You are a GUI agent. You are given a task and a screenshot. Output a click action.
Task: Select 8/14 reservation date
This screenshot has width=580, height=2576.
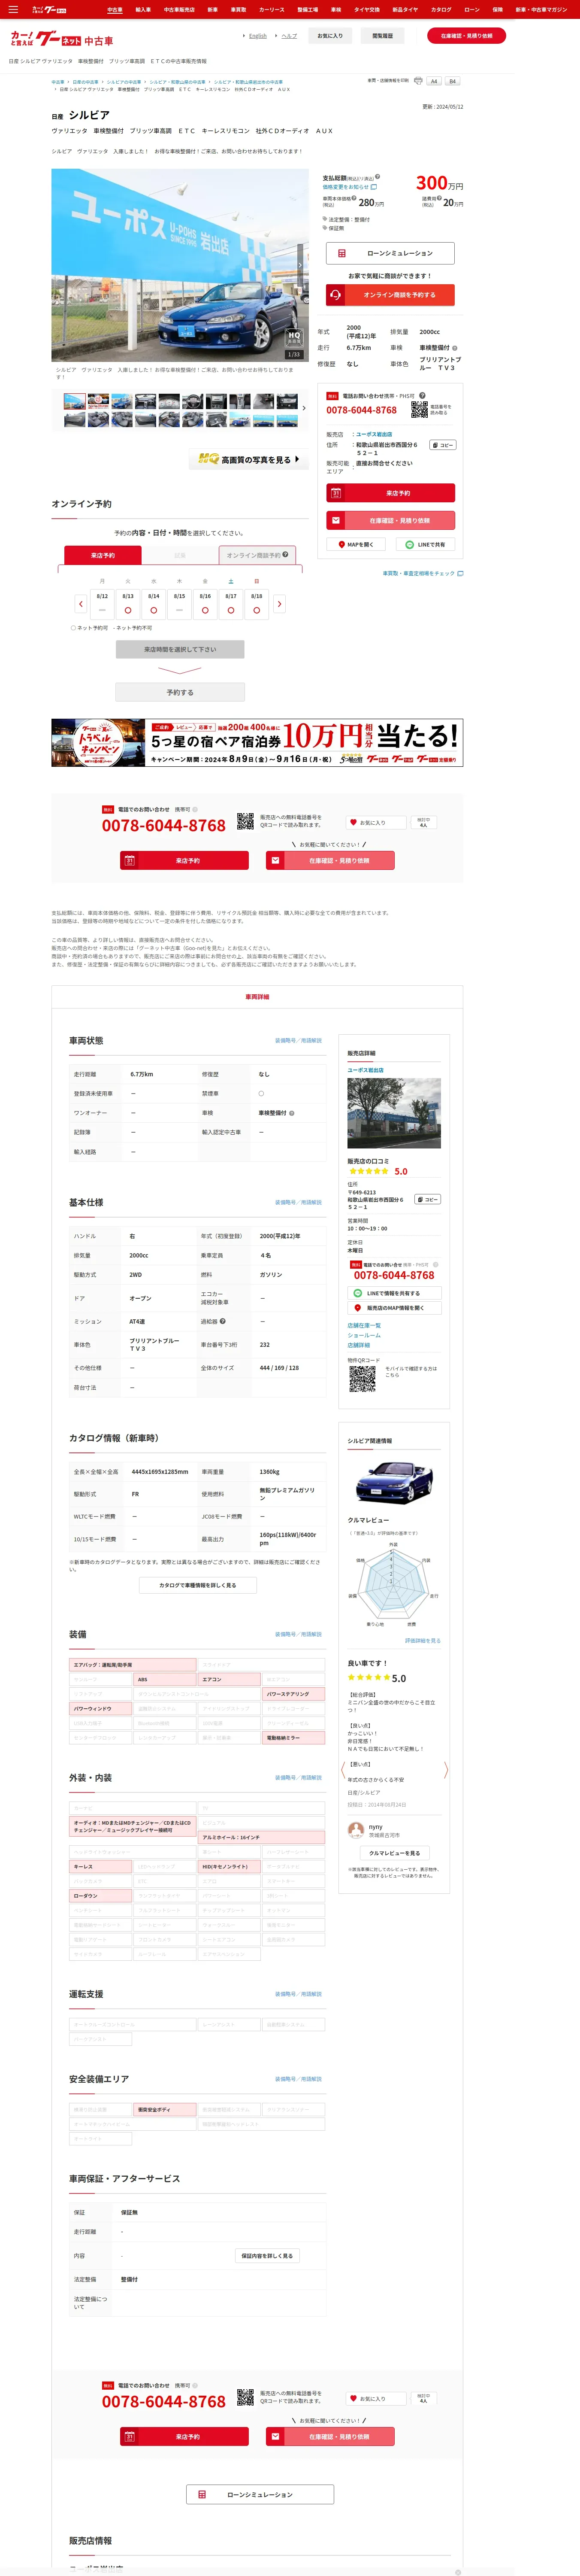(154, 603)
